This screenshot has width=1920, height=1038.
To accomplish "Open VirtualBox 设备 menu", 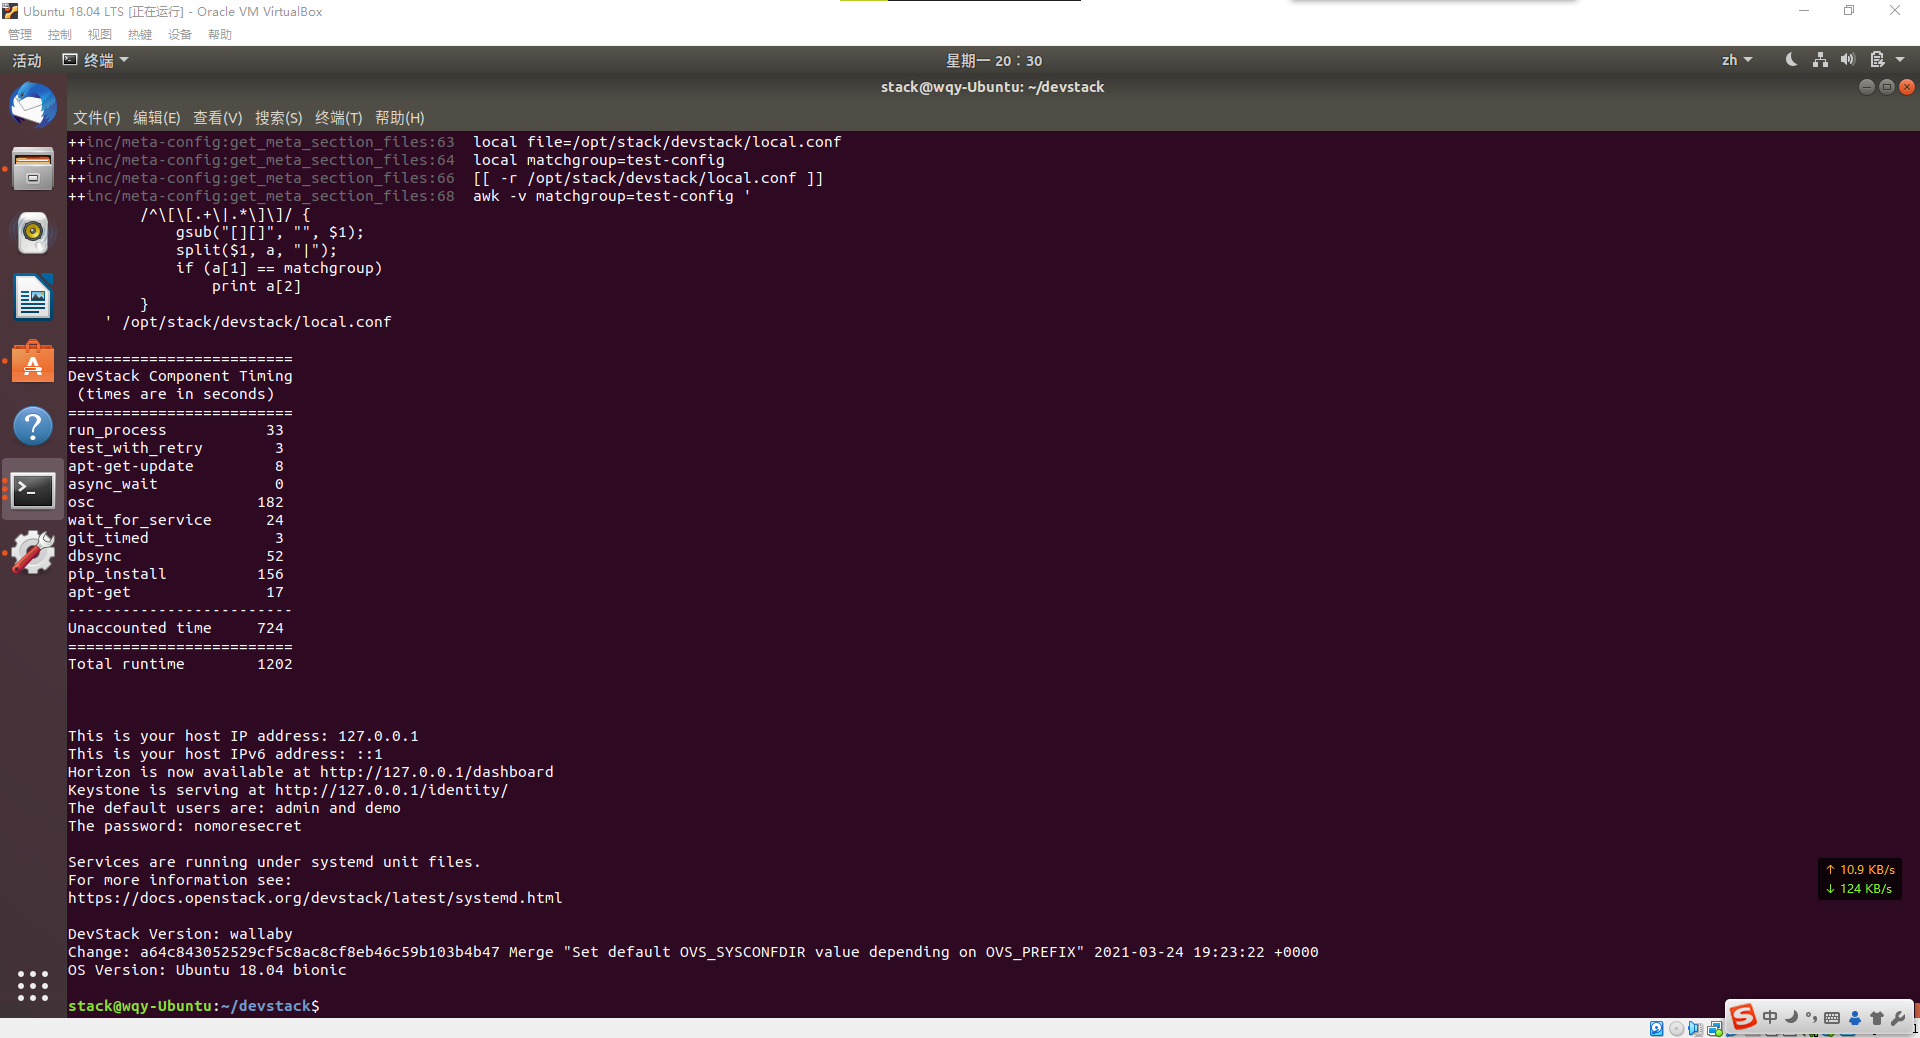I will [180, 35].
